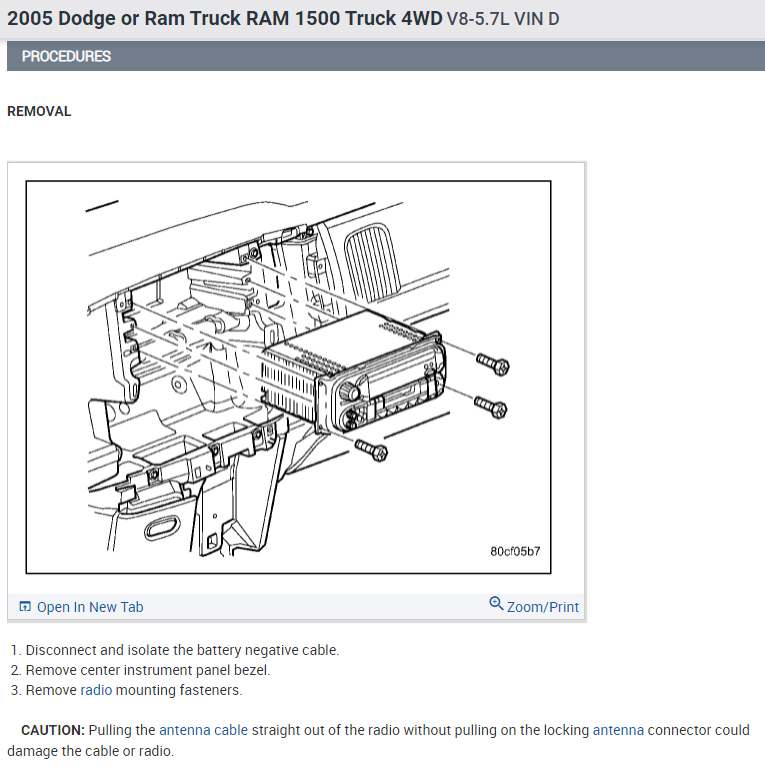Viewport: 765px width, 781px height.
Task: Click the air vent grille in the diagram
Action: coord(373,262)
